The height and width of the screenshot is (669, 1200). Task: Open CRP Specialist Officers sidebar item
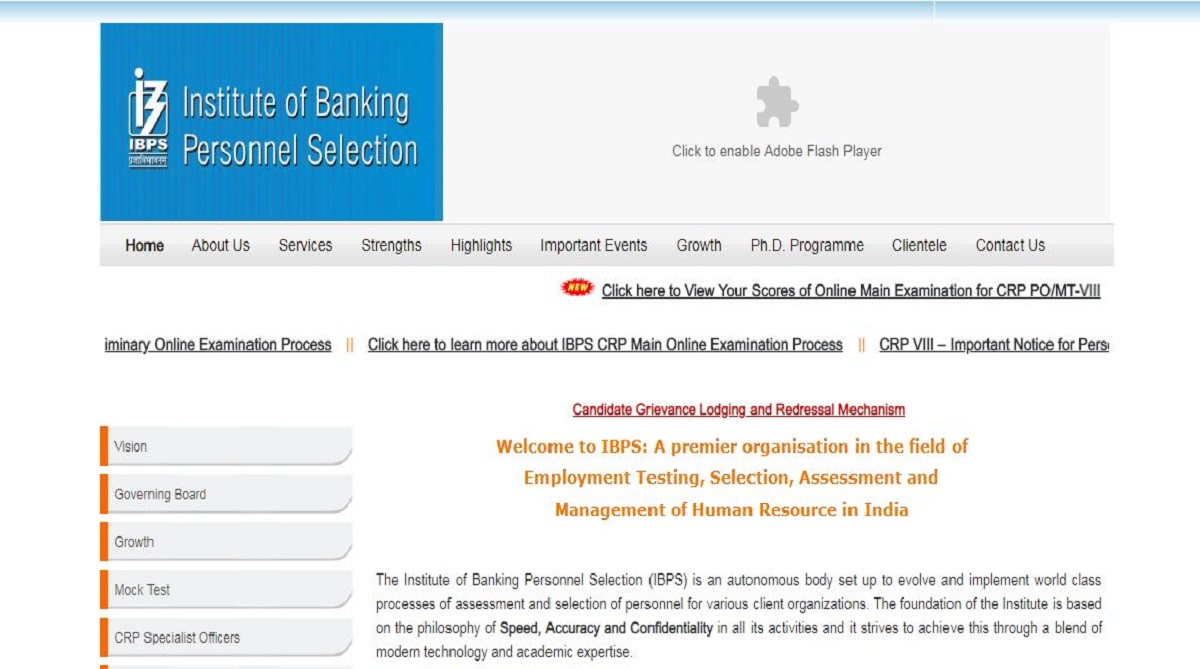click(x=226, y=638)
